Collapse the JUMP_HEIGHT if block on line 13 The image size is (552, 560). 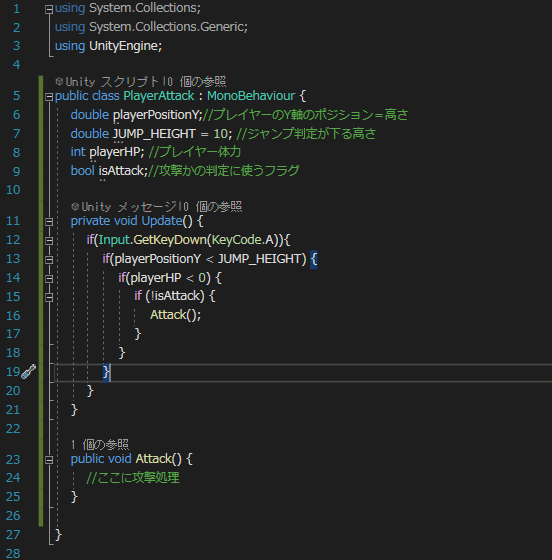[x=49, y=260]
